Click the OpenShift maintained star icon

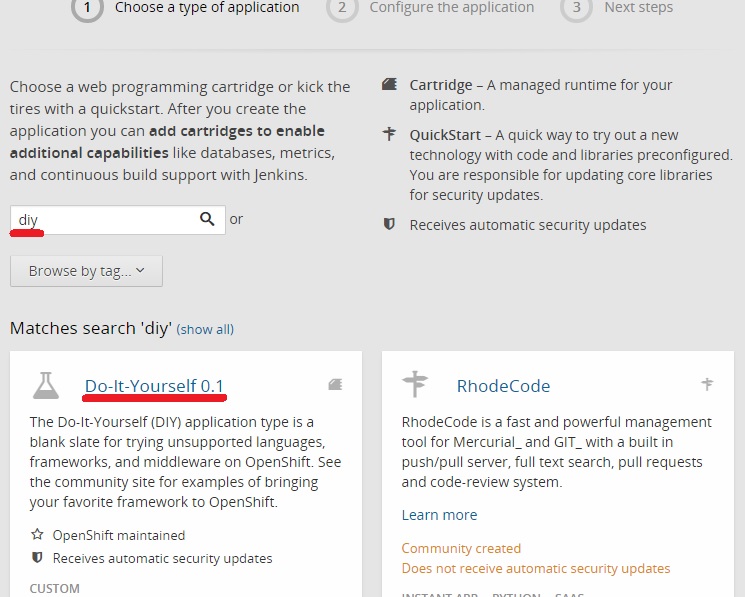(x=37, y=535)
